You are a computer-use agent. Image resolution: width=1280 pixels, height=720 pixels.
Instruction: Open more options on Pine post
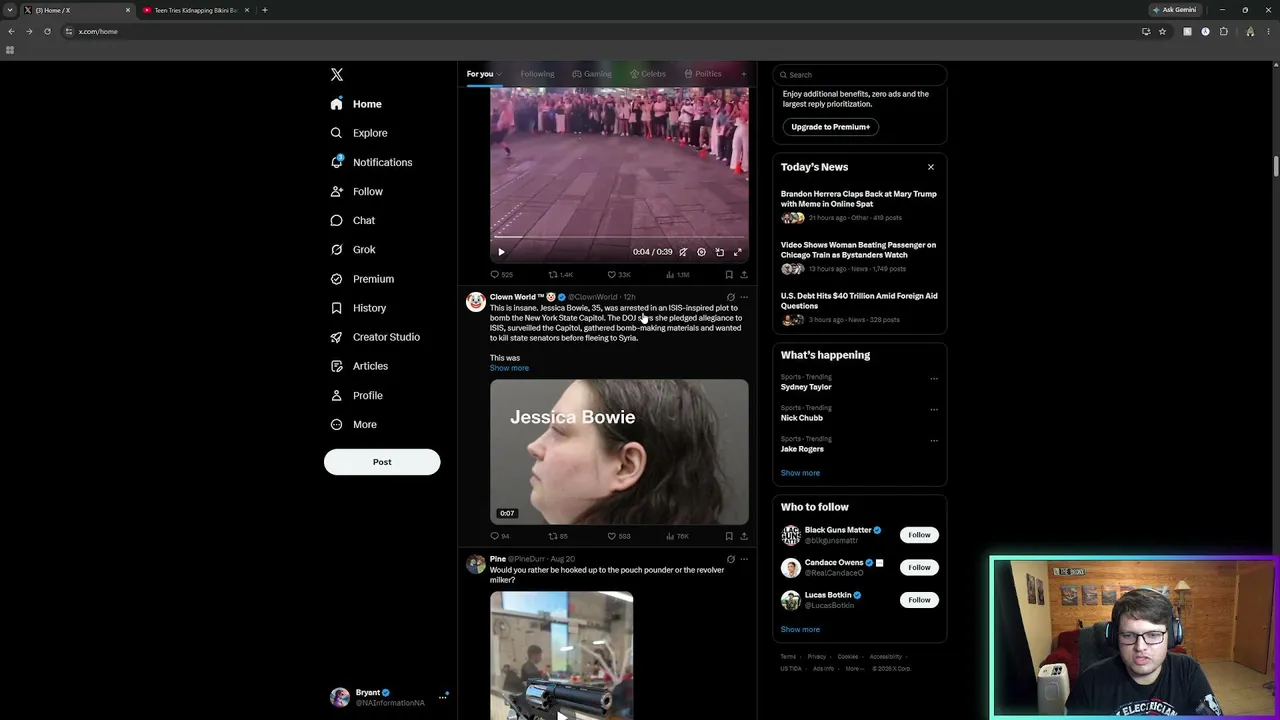pyautogui.click(x=743, y=559)
